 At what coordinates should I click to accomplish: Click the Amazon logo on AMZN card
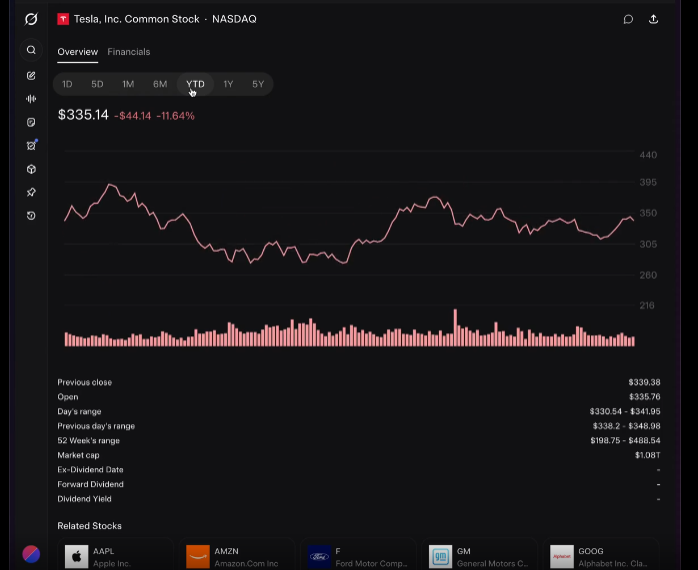198,557
